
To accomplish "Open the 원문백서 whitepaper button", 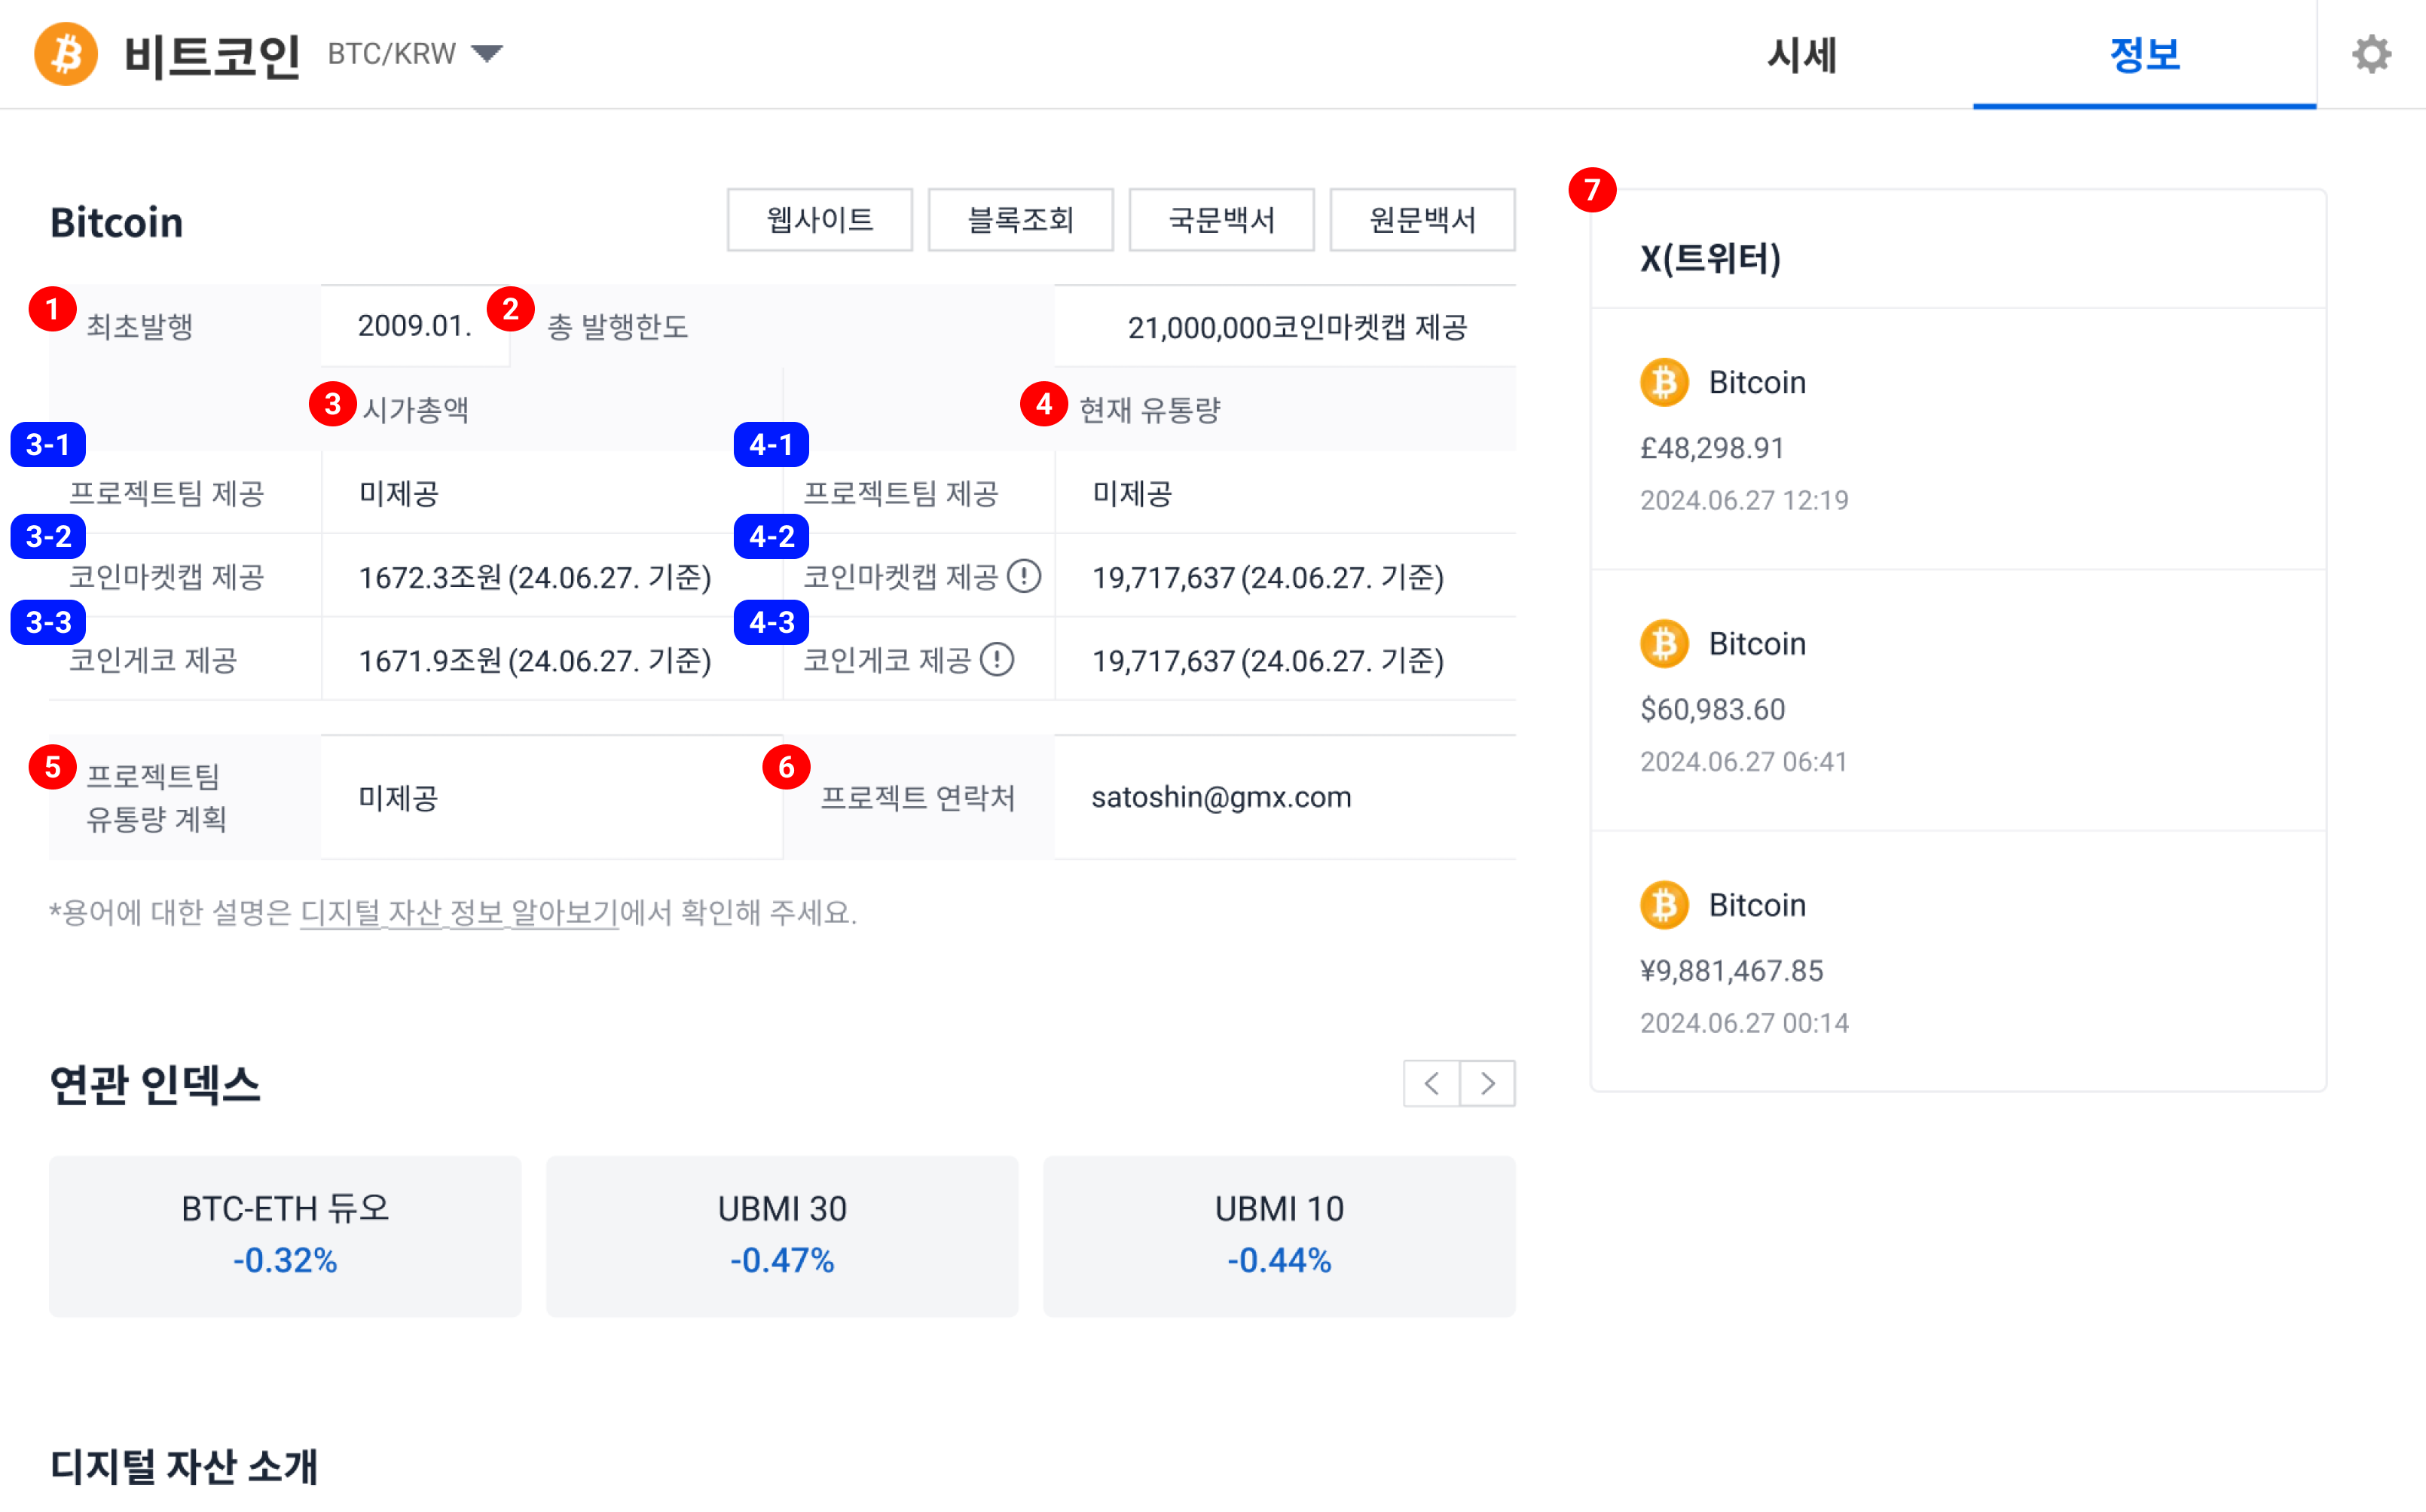I will 1422,220.
